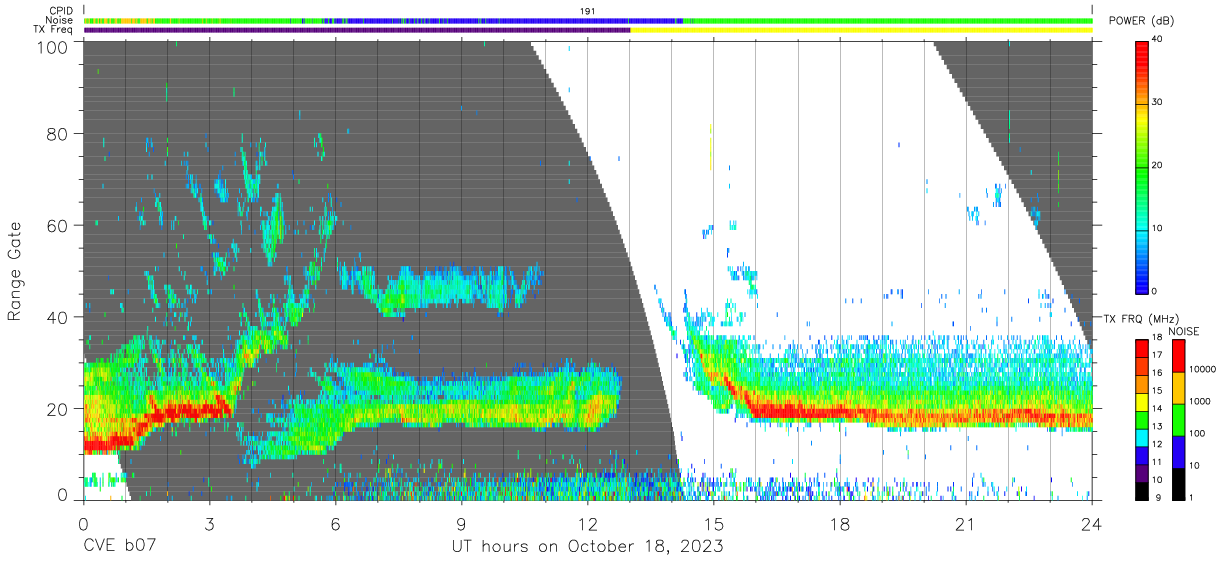Screen dimensions: 1228x567
Task: Click the noise scale value 10000
Action: click(1203, 369)
